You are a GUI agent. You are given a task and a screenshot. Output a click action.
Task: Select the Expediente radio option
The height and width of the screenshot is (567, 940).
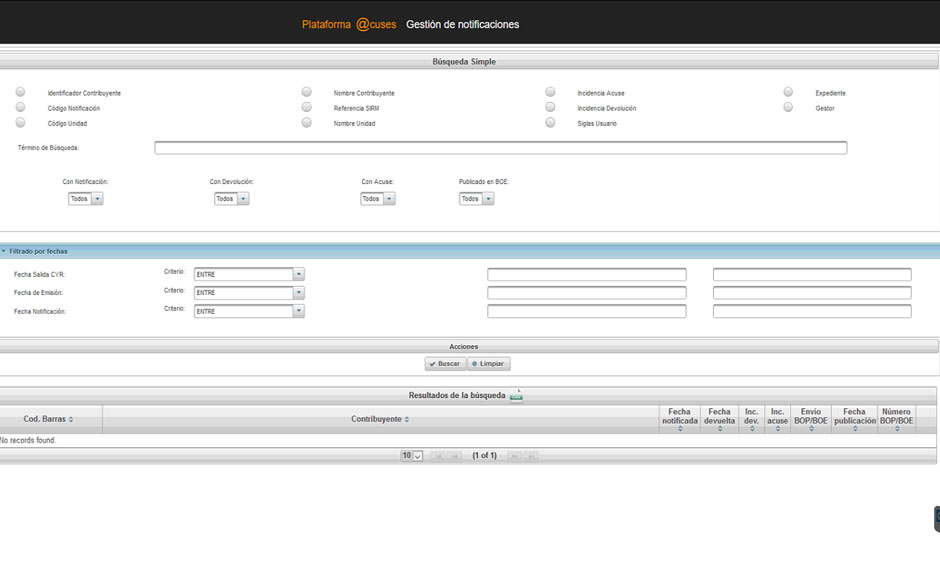(x=788, y=93)
